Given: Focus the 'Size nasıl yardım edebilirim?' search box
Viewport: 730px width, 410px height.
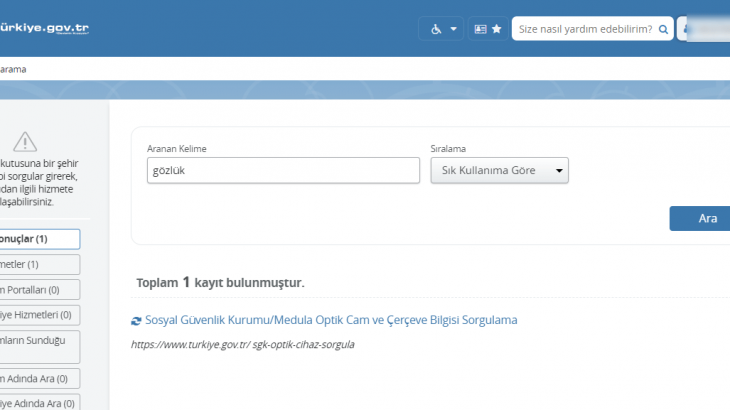Looking at the screenshot, I should [585, 29].
